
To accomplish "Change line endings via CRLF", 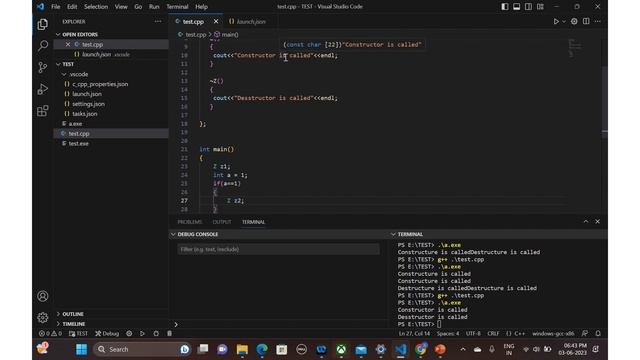I will click(493, 333).
